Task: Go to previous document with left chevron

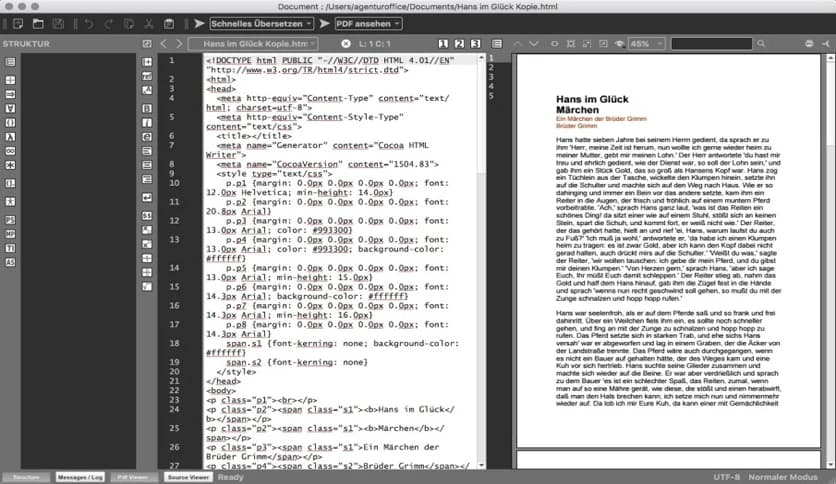Action: point(164,44)
